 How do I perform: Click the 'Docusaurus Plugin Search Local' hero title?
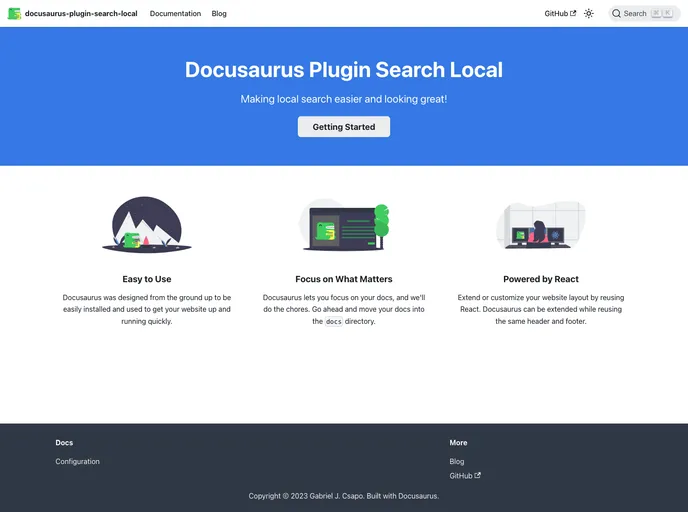(x=344, y=70)
